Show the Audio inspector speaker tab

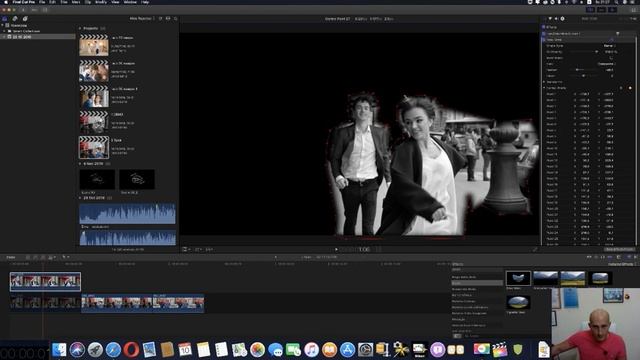point(556,18)
